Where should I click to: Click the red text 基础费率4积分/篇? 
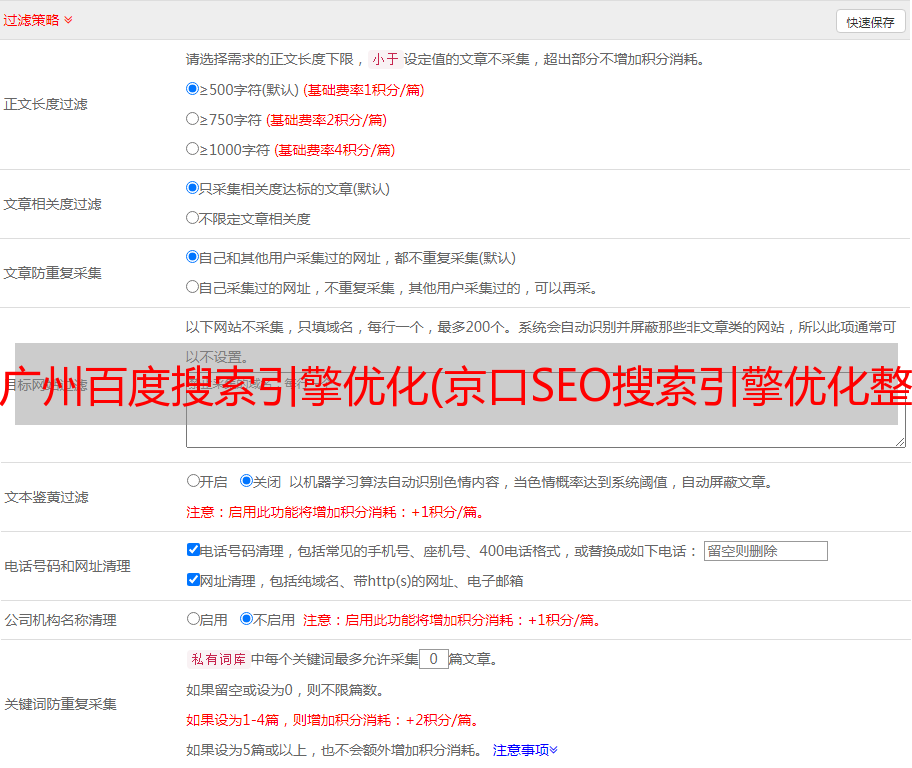tap(334, 150)
